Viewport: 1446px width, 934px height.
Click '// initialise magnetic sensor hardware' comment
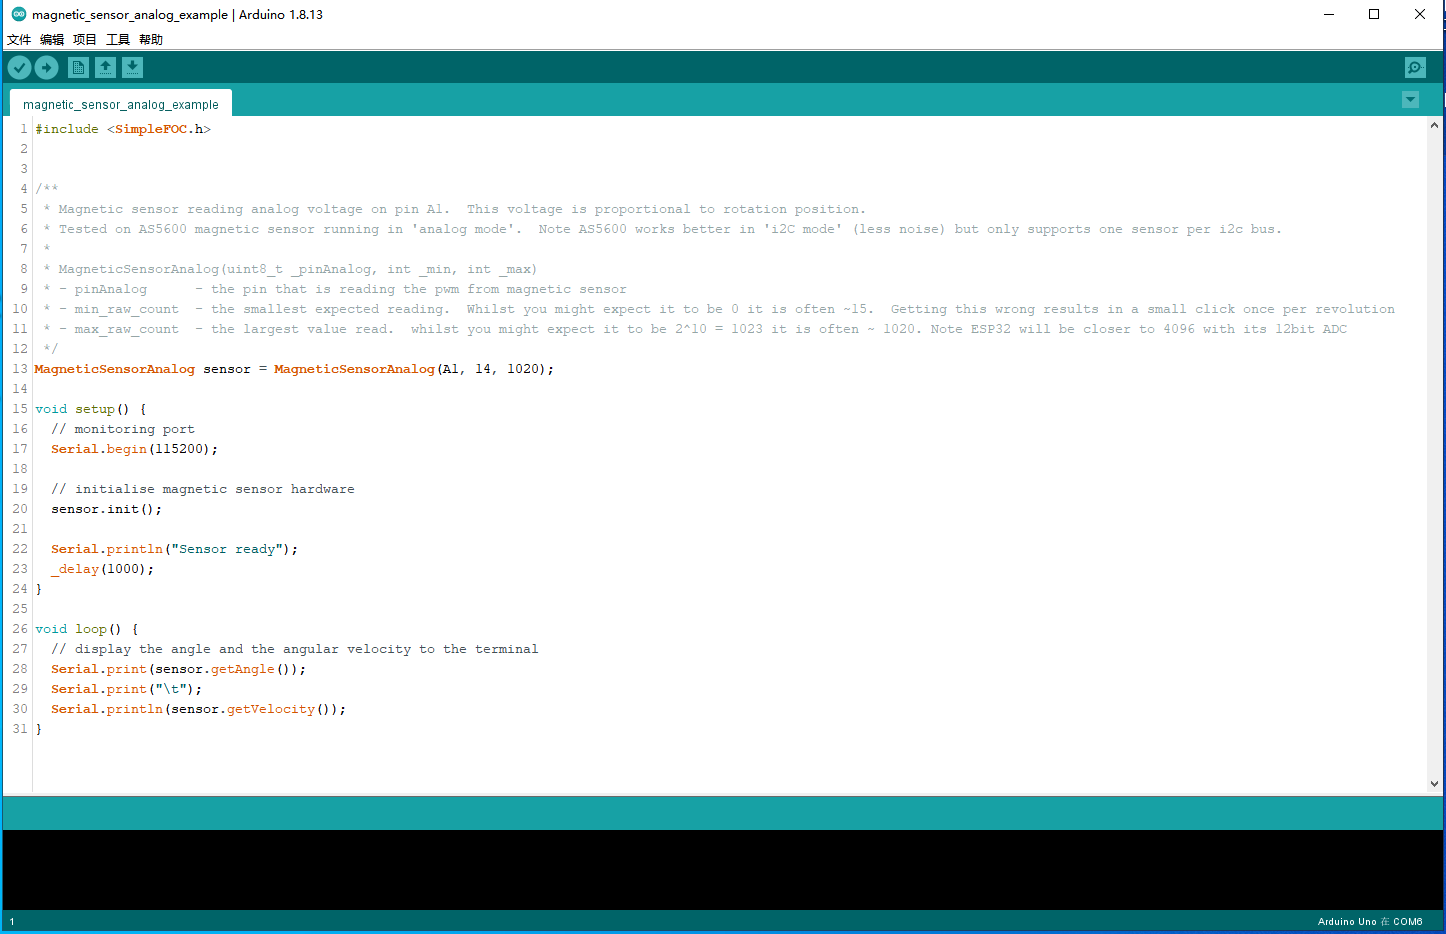[203, 489]
